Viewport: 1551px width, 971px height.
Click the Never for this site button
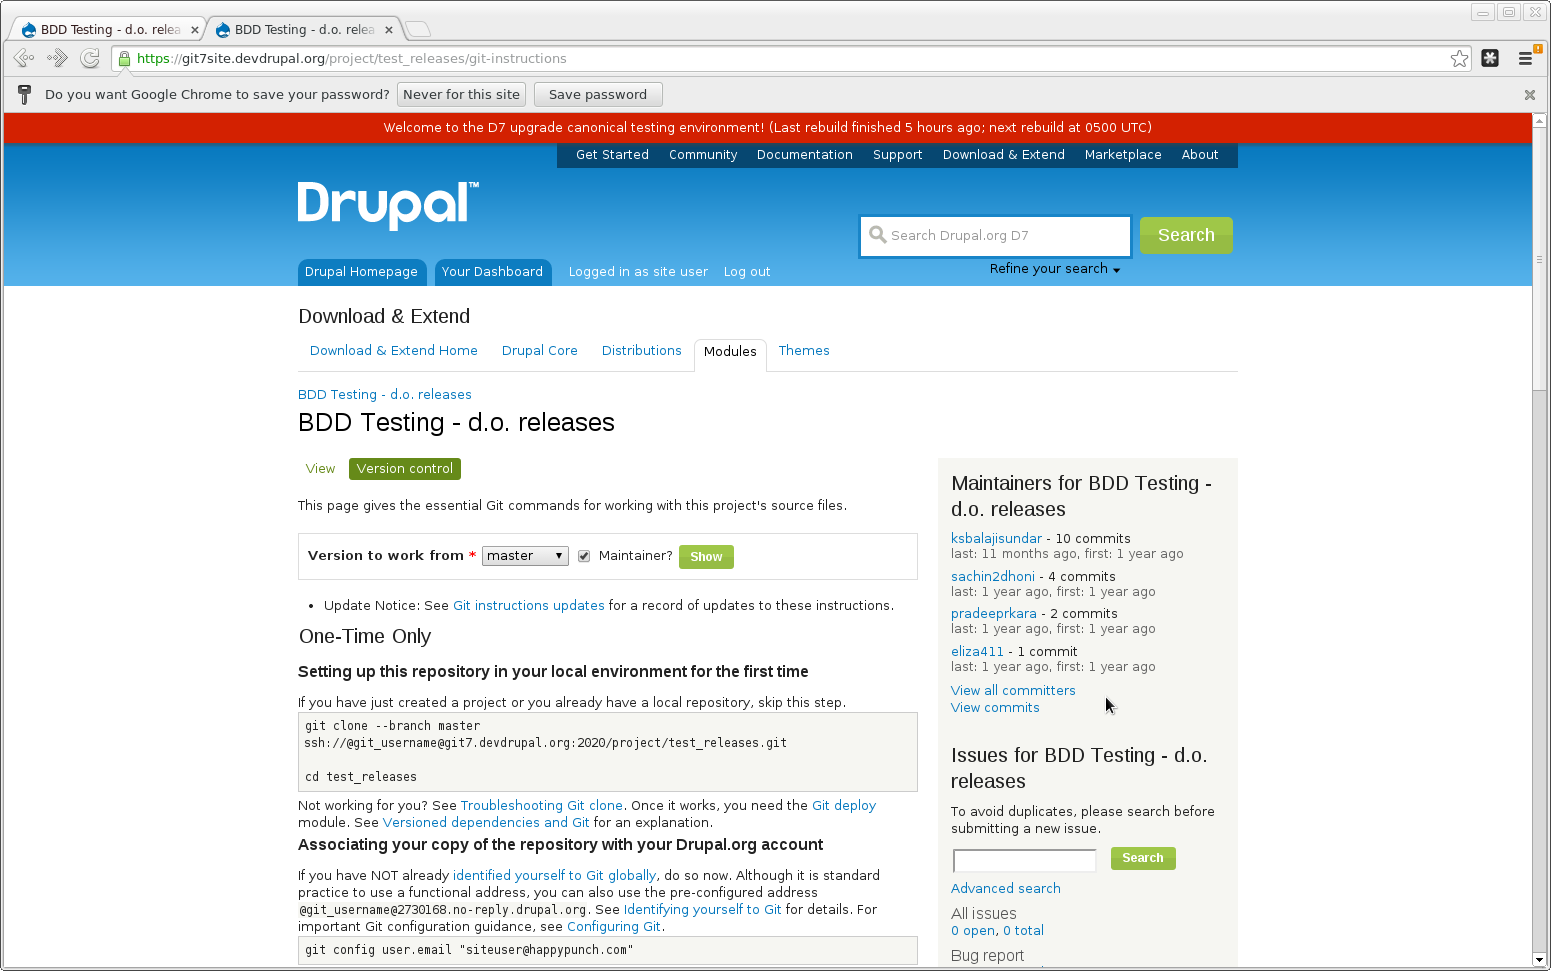tap(461, 94)
